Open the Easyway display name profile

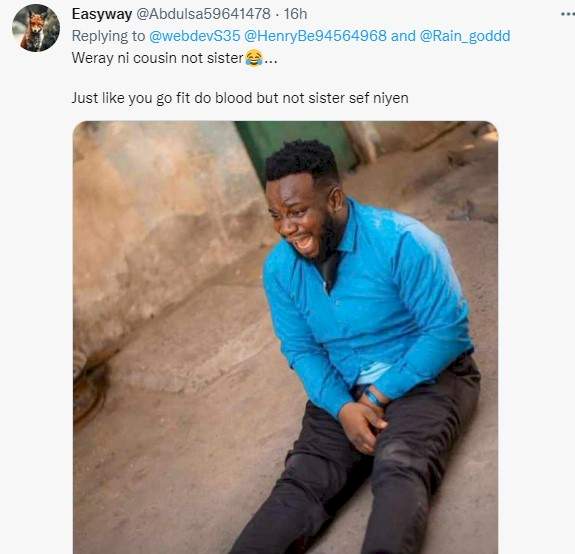coord(102,14)
